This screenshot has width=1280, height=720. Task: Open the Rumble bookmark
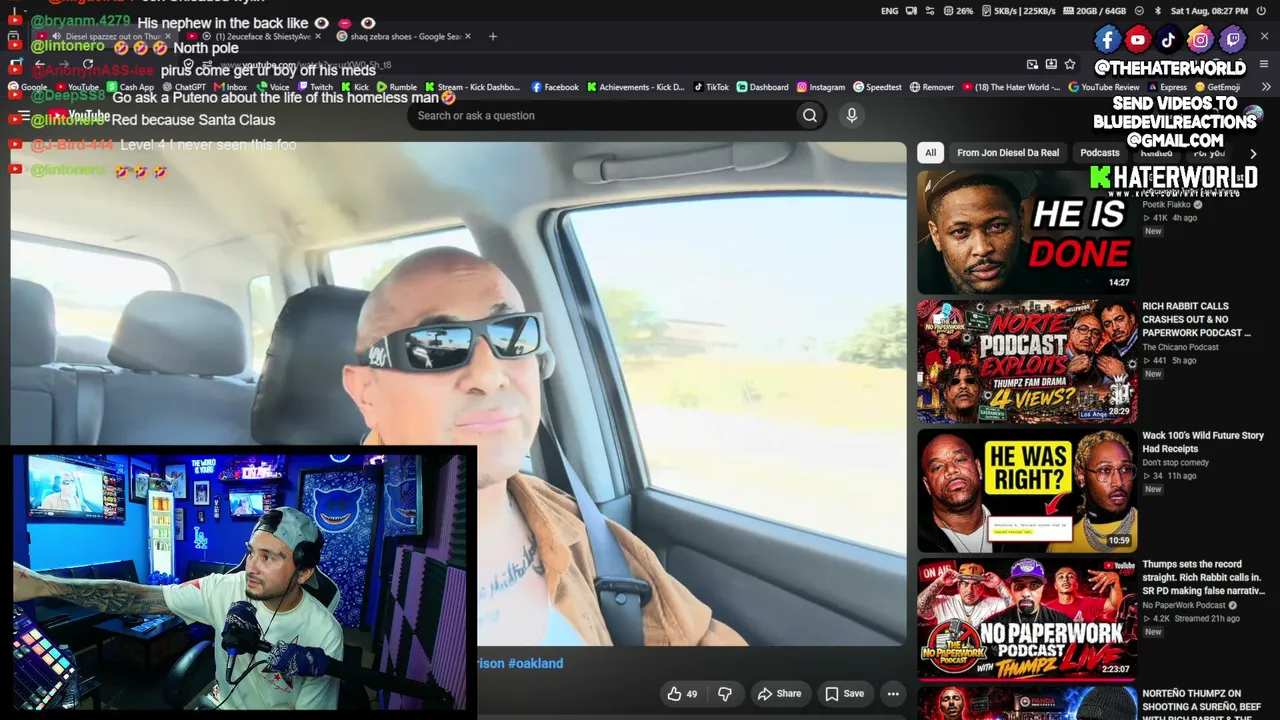(396, 87)
